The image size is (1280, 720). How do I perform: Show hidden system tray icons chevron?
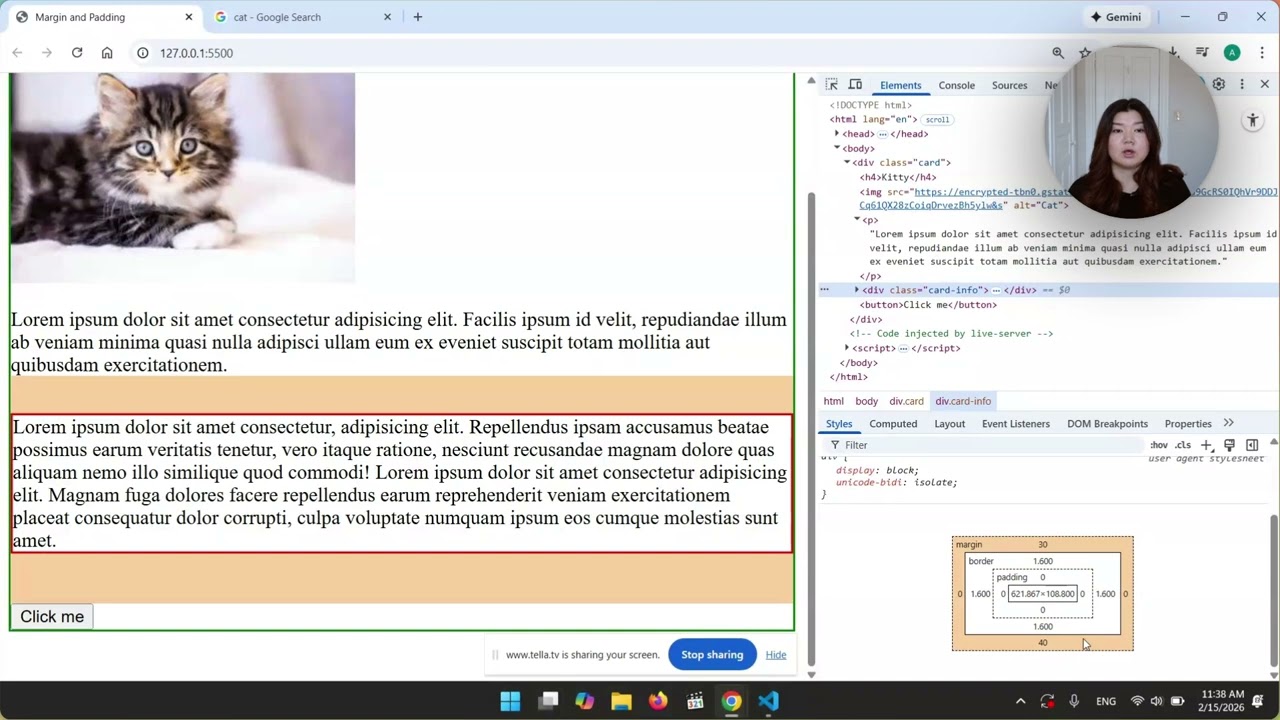click(x=1020, y=701)
